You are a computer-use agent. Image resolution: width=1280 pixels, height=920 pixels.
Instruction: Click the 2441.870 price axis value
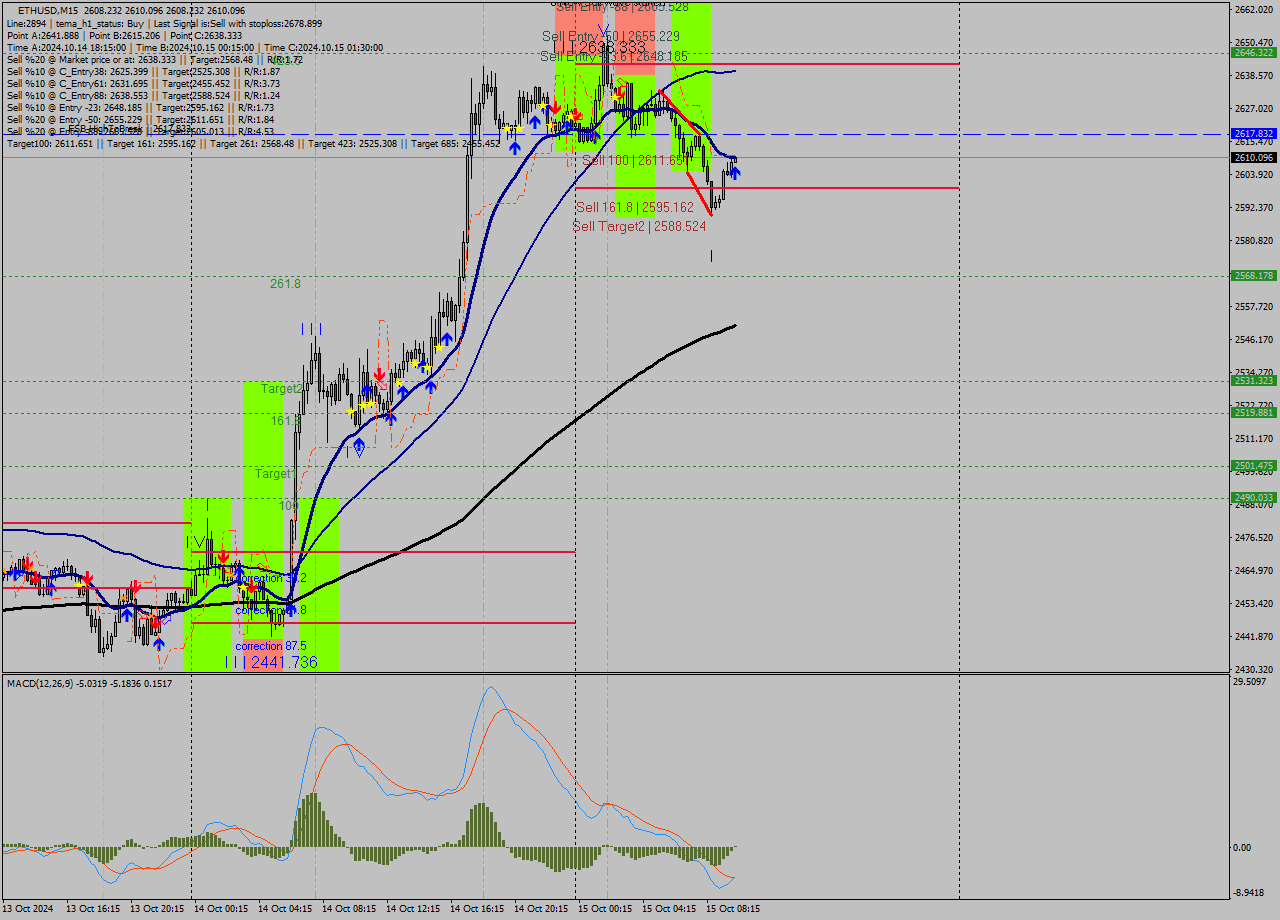point(1254,637)
